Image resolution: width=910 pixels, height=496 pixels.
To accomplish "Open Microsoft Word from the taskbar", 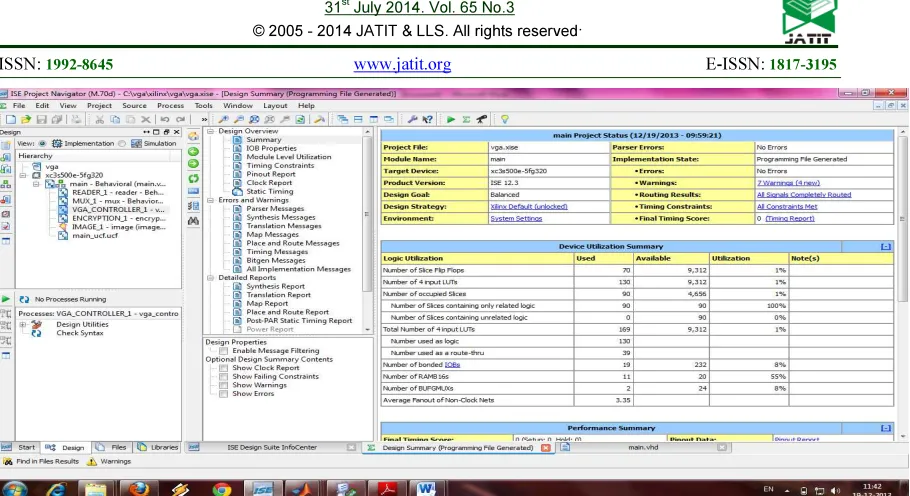I will [427, 488].
